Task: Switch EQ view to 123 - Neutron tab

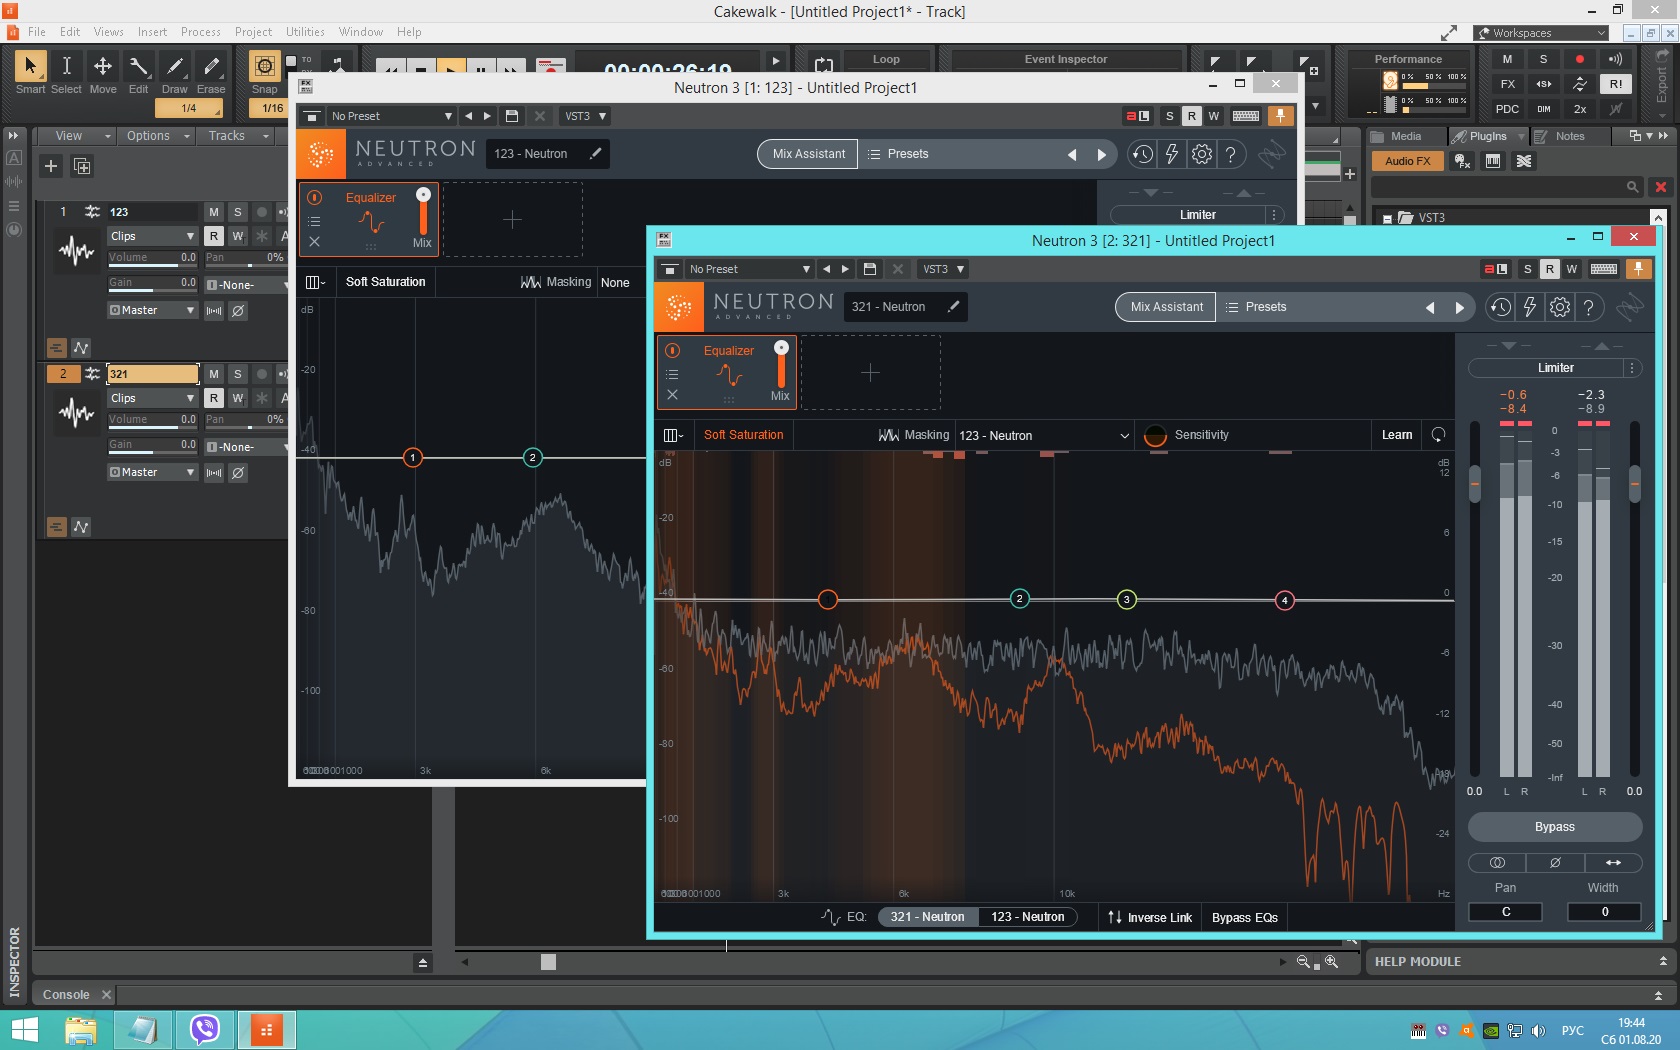Action: pos(1027,917)
